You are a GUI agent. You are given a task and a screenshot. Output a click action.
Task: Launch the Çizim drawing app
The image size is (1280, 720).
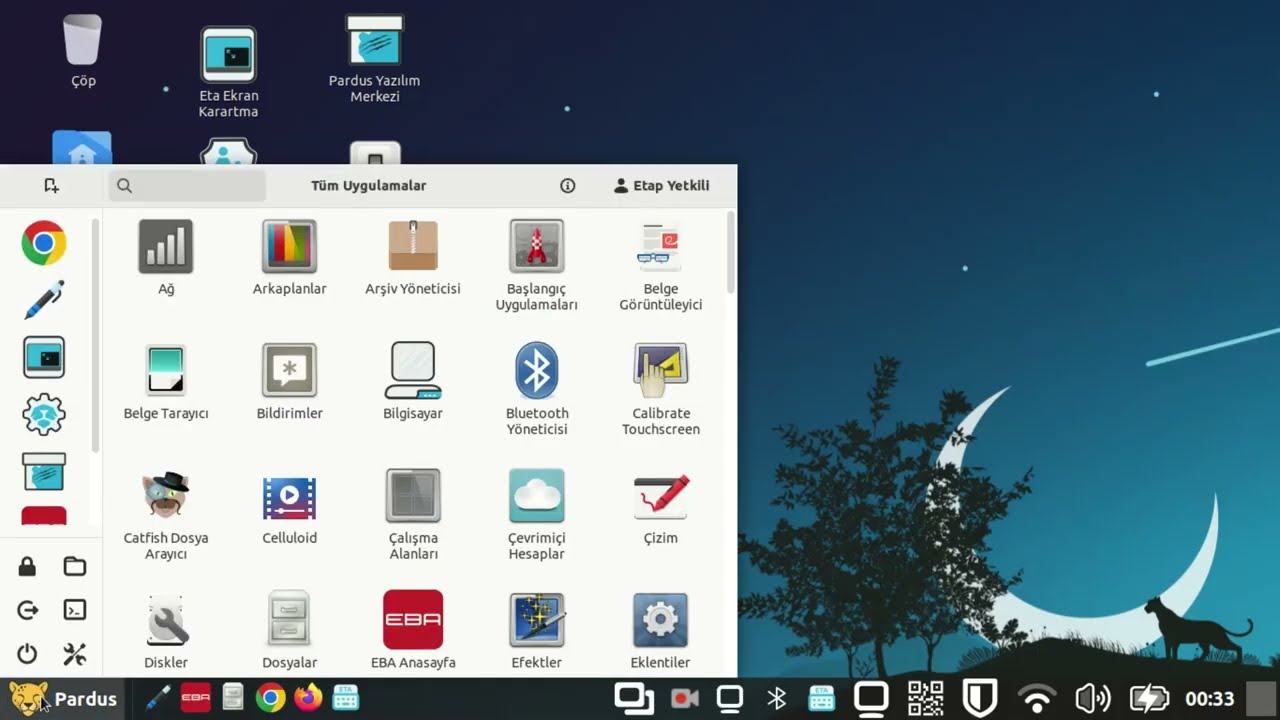point(661,508)
